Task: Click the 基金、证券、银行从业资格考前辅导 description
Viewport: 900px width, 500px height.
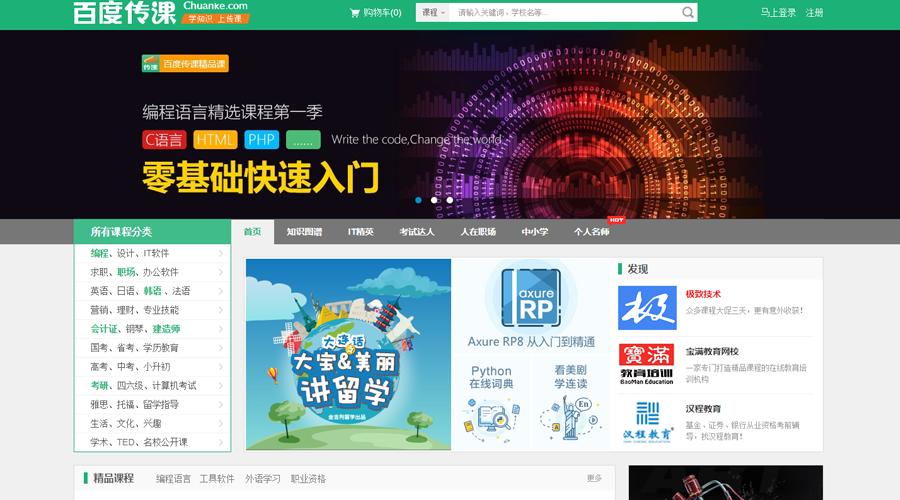Action: point(742,431)
